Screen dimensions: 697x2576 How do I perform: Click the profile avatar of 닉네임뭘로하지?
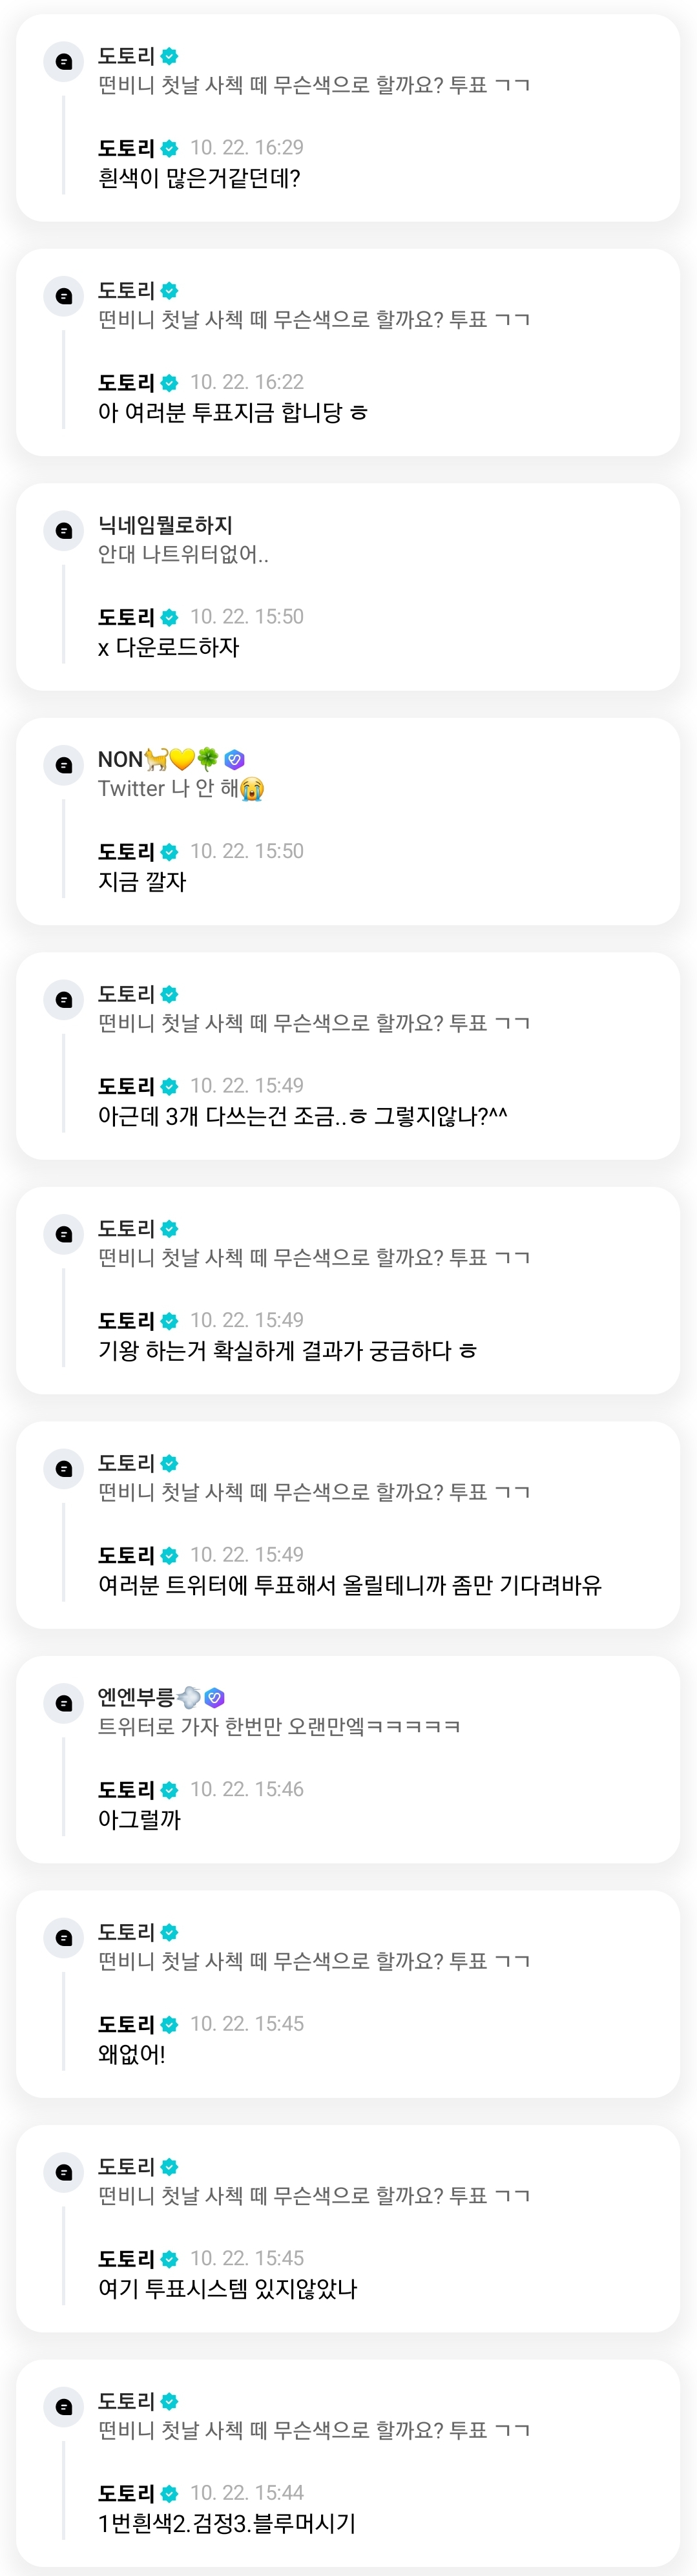[64, 531]
